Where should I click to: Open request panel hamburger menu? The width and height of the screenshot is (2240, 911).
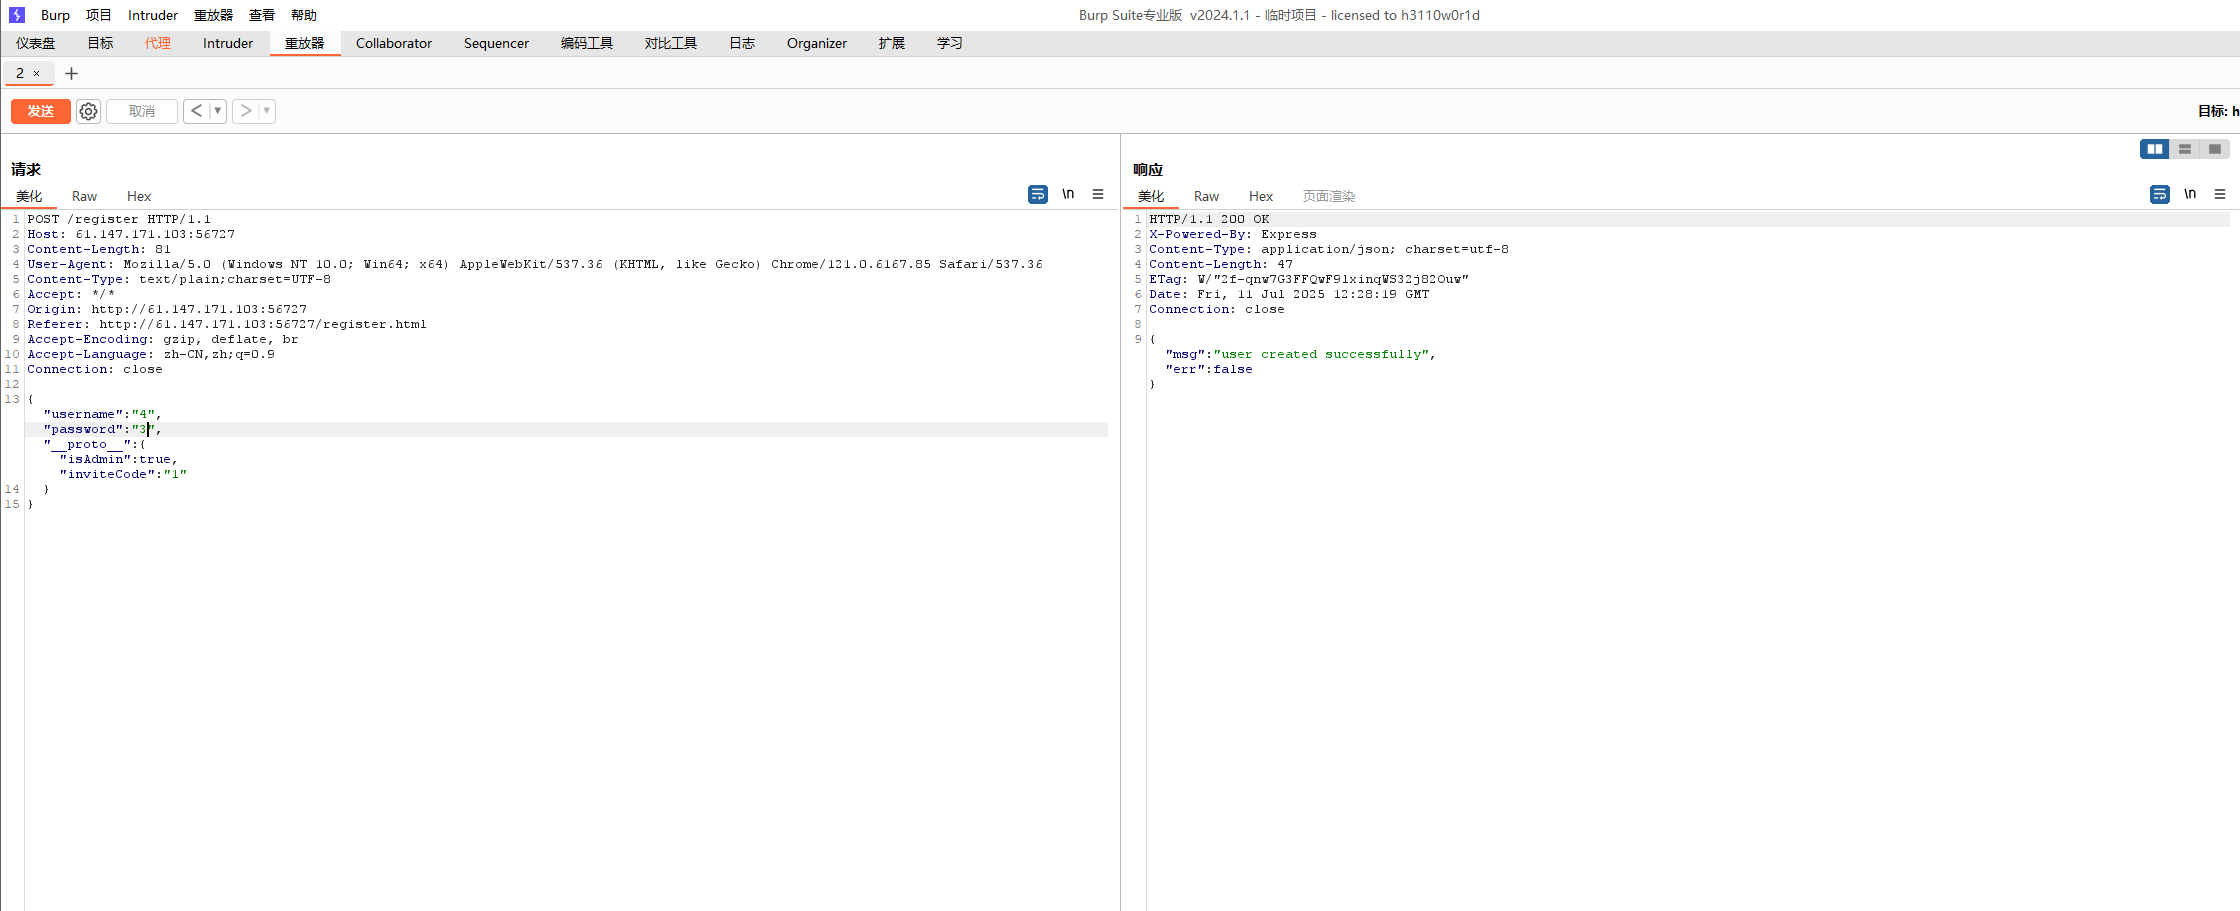(x=1098, y=194)
